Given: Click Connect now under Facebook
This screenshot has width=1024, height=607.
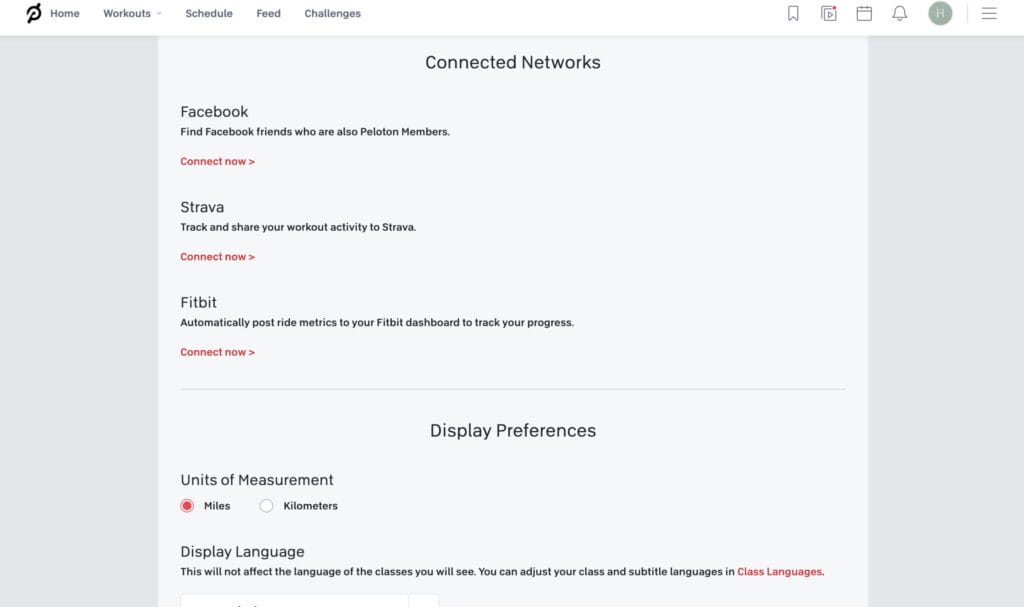Looking at the screenshot, I should [217, 161].
